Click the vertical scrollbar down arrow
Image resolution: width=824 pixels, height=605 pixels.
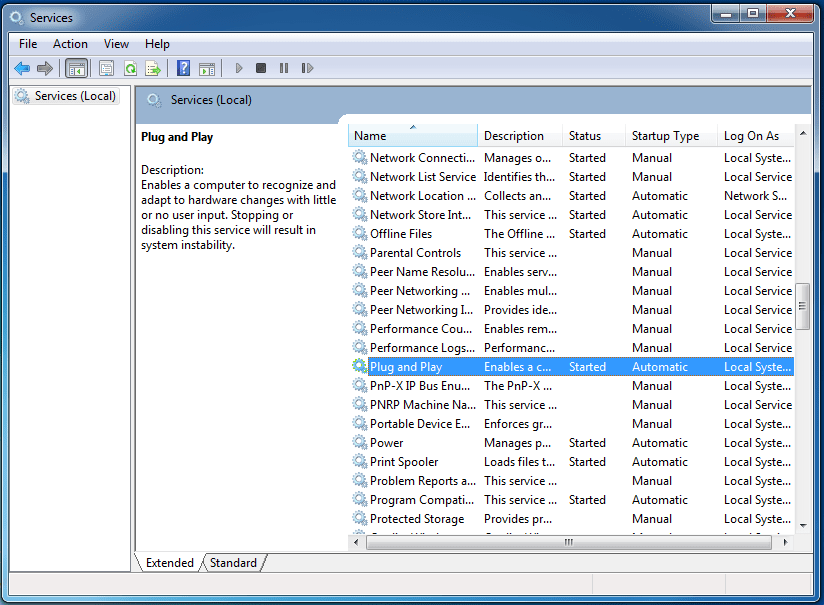coord(802,524)
